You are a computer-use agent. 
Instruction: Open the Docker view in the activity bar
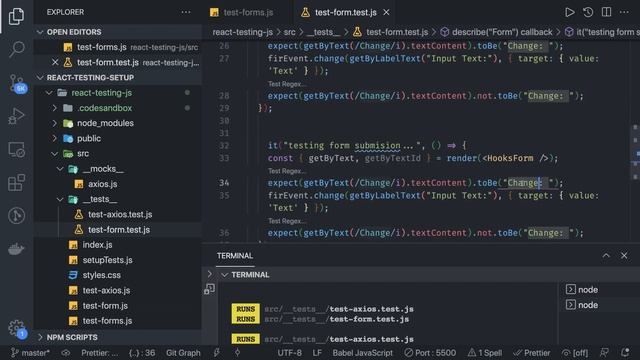16,249
